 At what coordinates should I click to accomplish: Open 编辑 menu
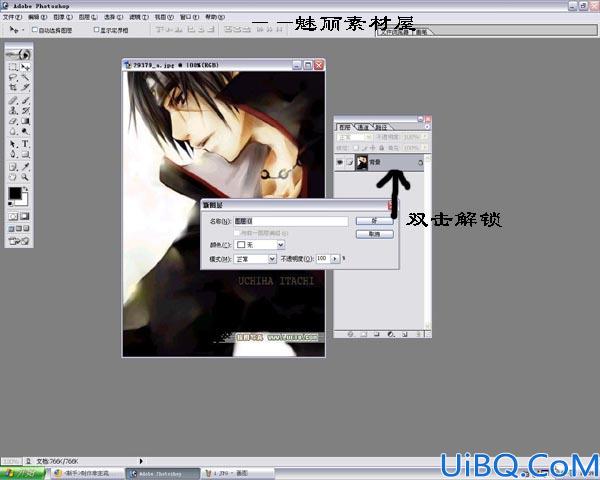point(38,17)
